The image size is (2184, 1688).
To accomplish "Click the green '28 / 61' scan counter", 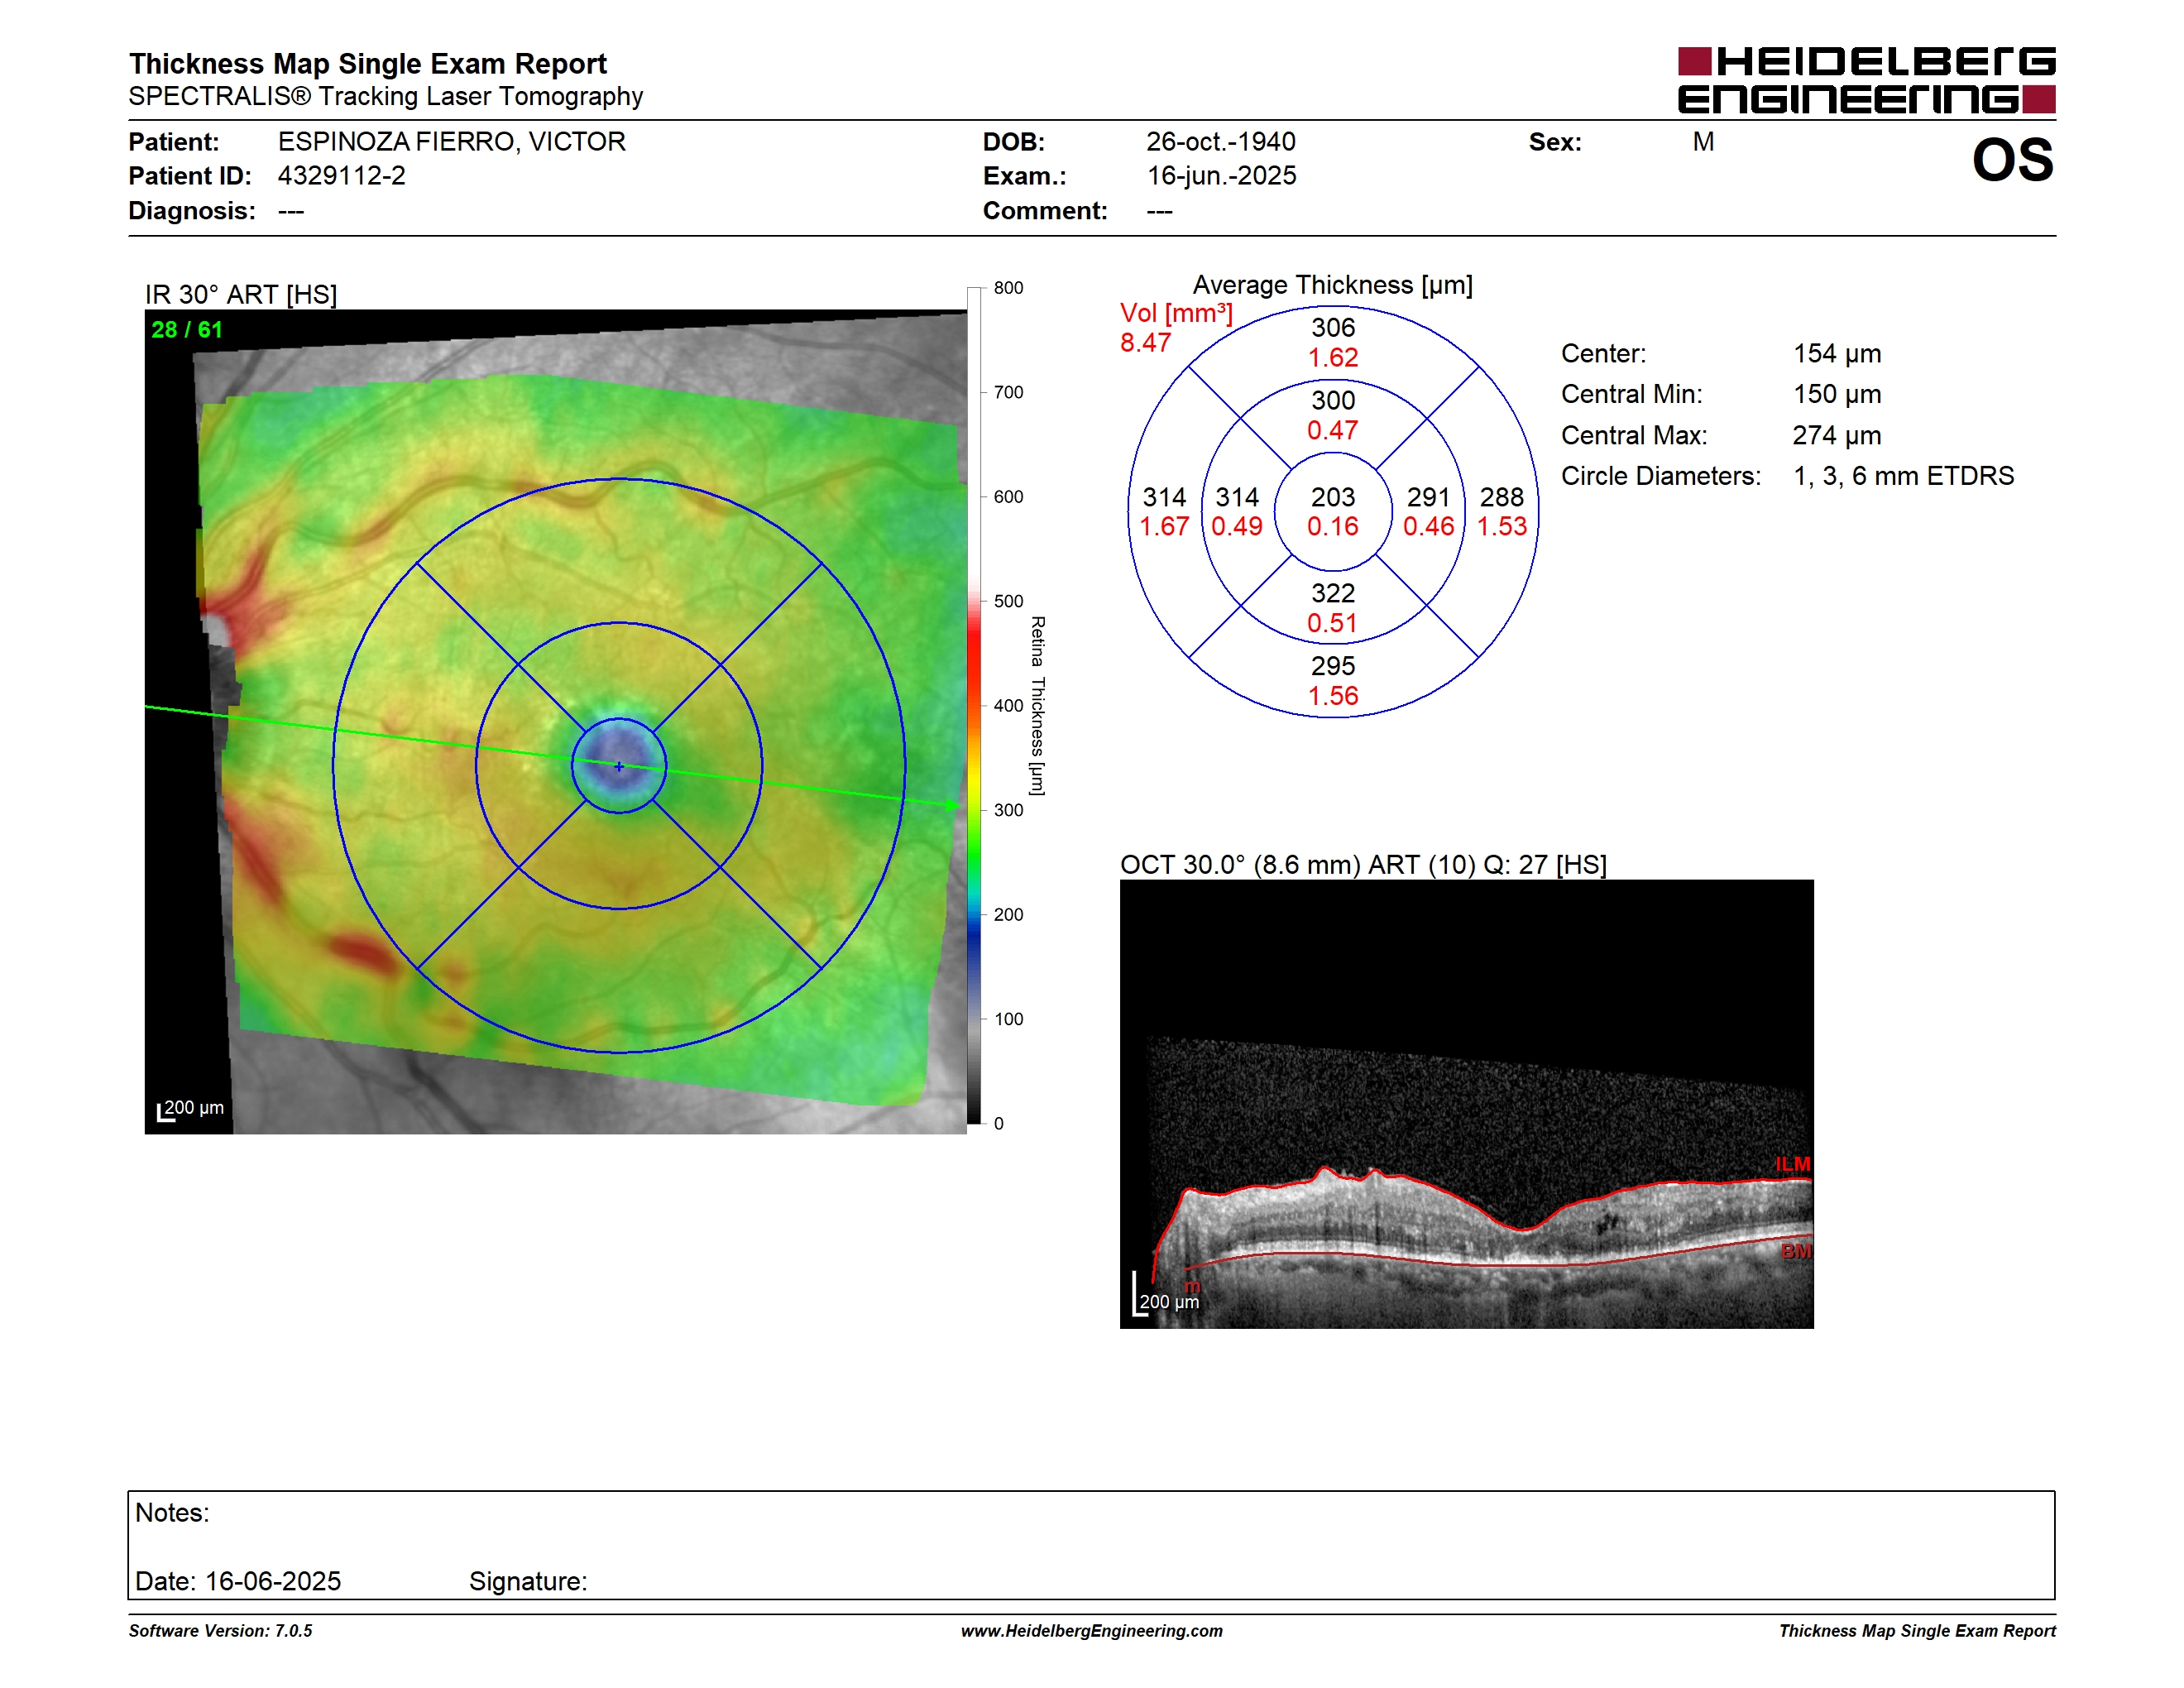I will tap(187, 329).
